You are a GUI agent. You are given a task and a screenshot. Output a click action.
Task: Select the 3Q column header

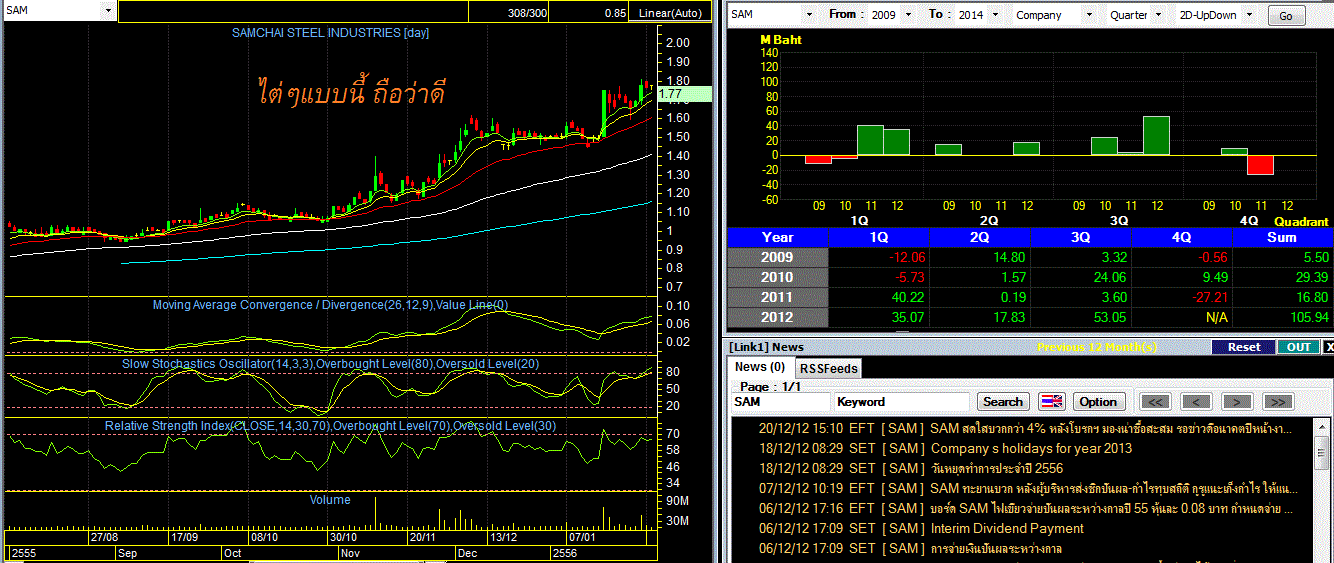[1081, 237]
